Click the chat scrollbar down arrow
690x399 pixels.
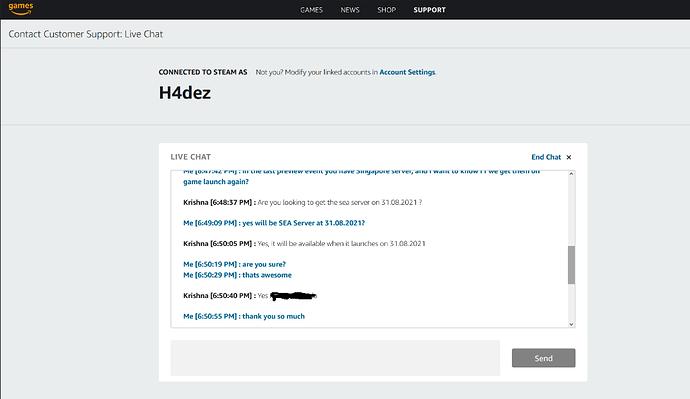571,324
